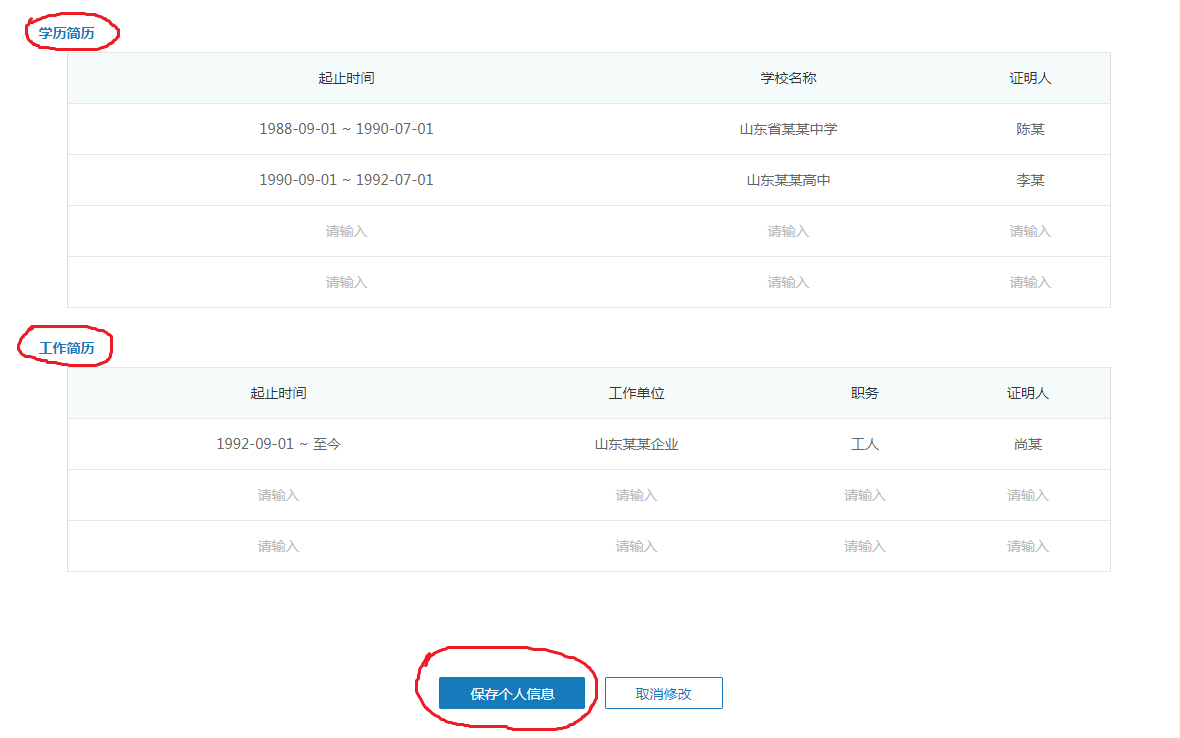
Task: Click the work period 1992-09-01 ~ 至今
Action: click(278, 444)
